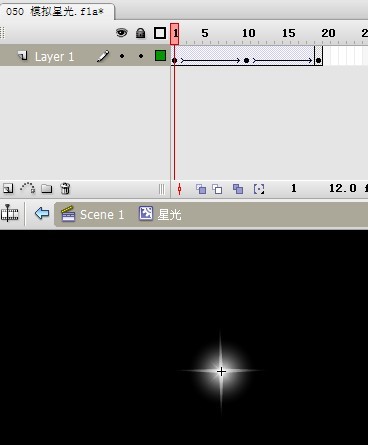Toggle show all layers as outlines
The width and height of the screenshot is (368, 445).
click(160, 33)
